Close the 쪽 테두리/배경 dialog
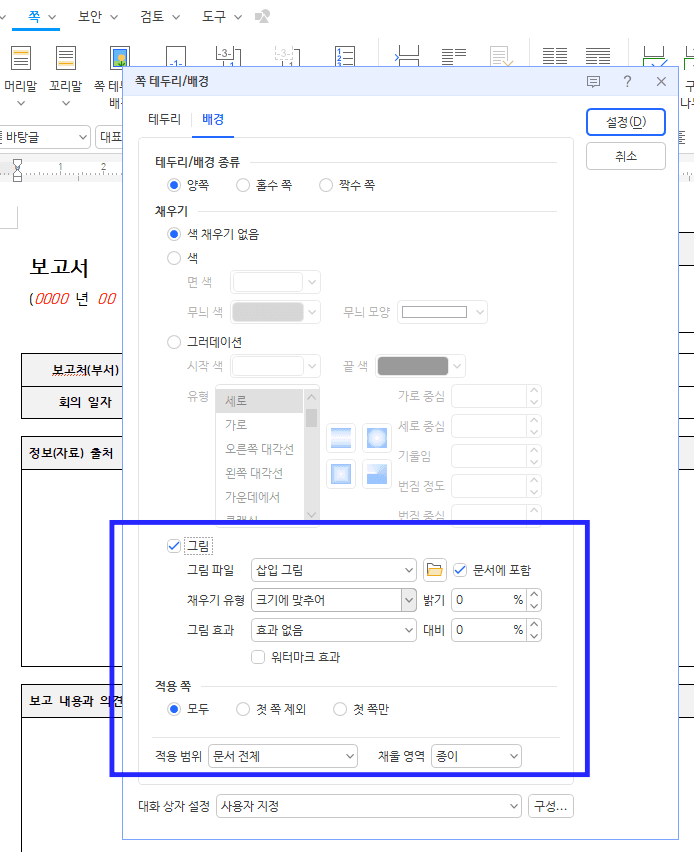This screenshot has width=694, height=852. 661,82
